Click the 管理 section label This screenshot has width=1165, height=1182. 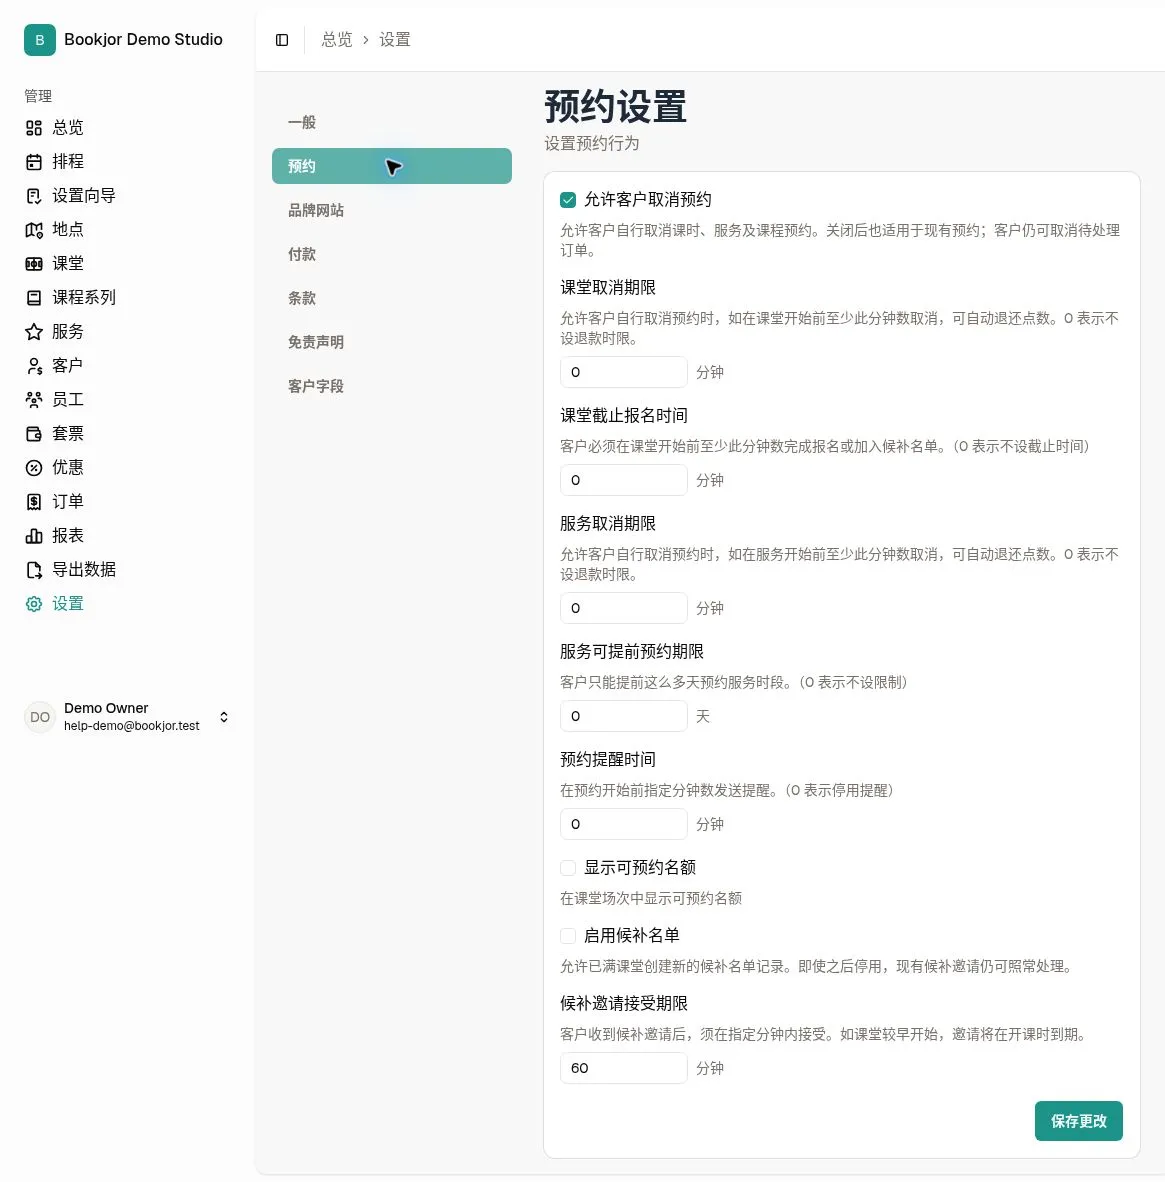38,96
